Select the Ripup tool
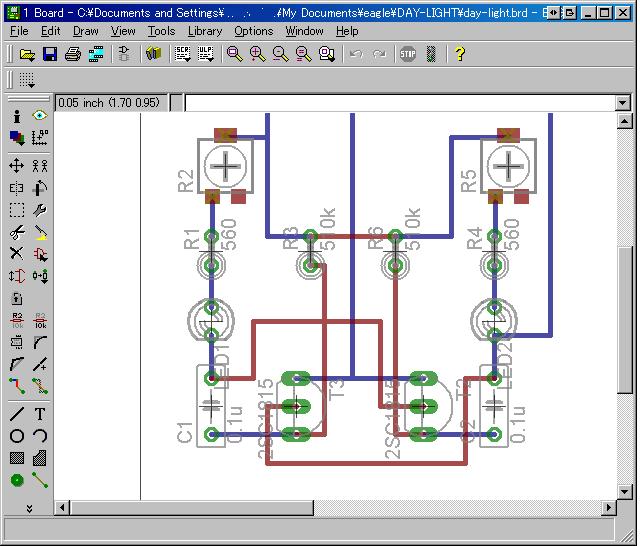 click(40, 386)
